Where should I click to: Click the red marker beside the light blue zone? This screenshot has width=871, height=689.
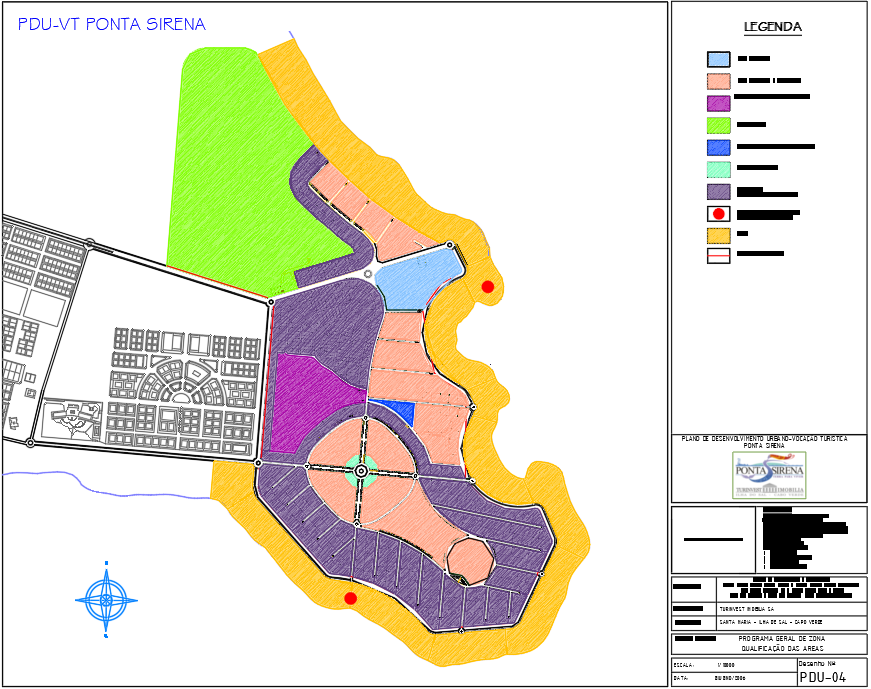pos(487,287)
